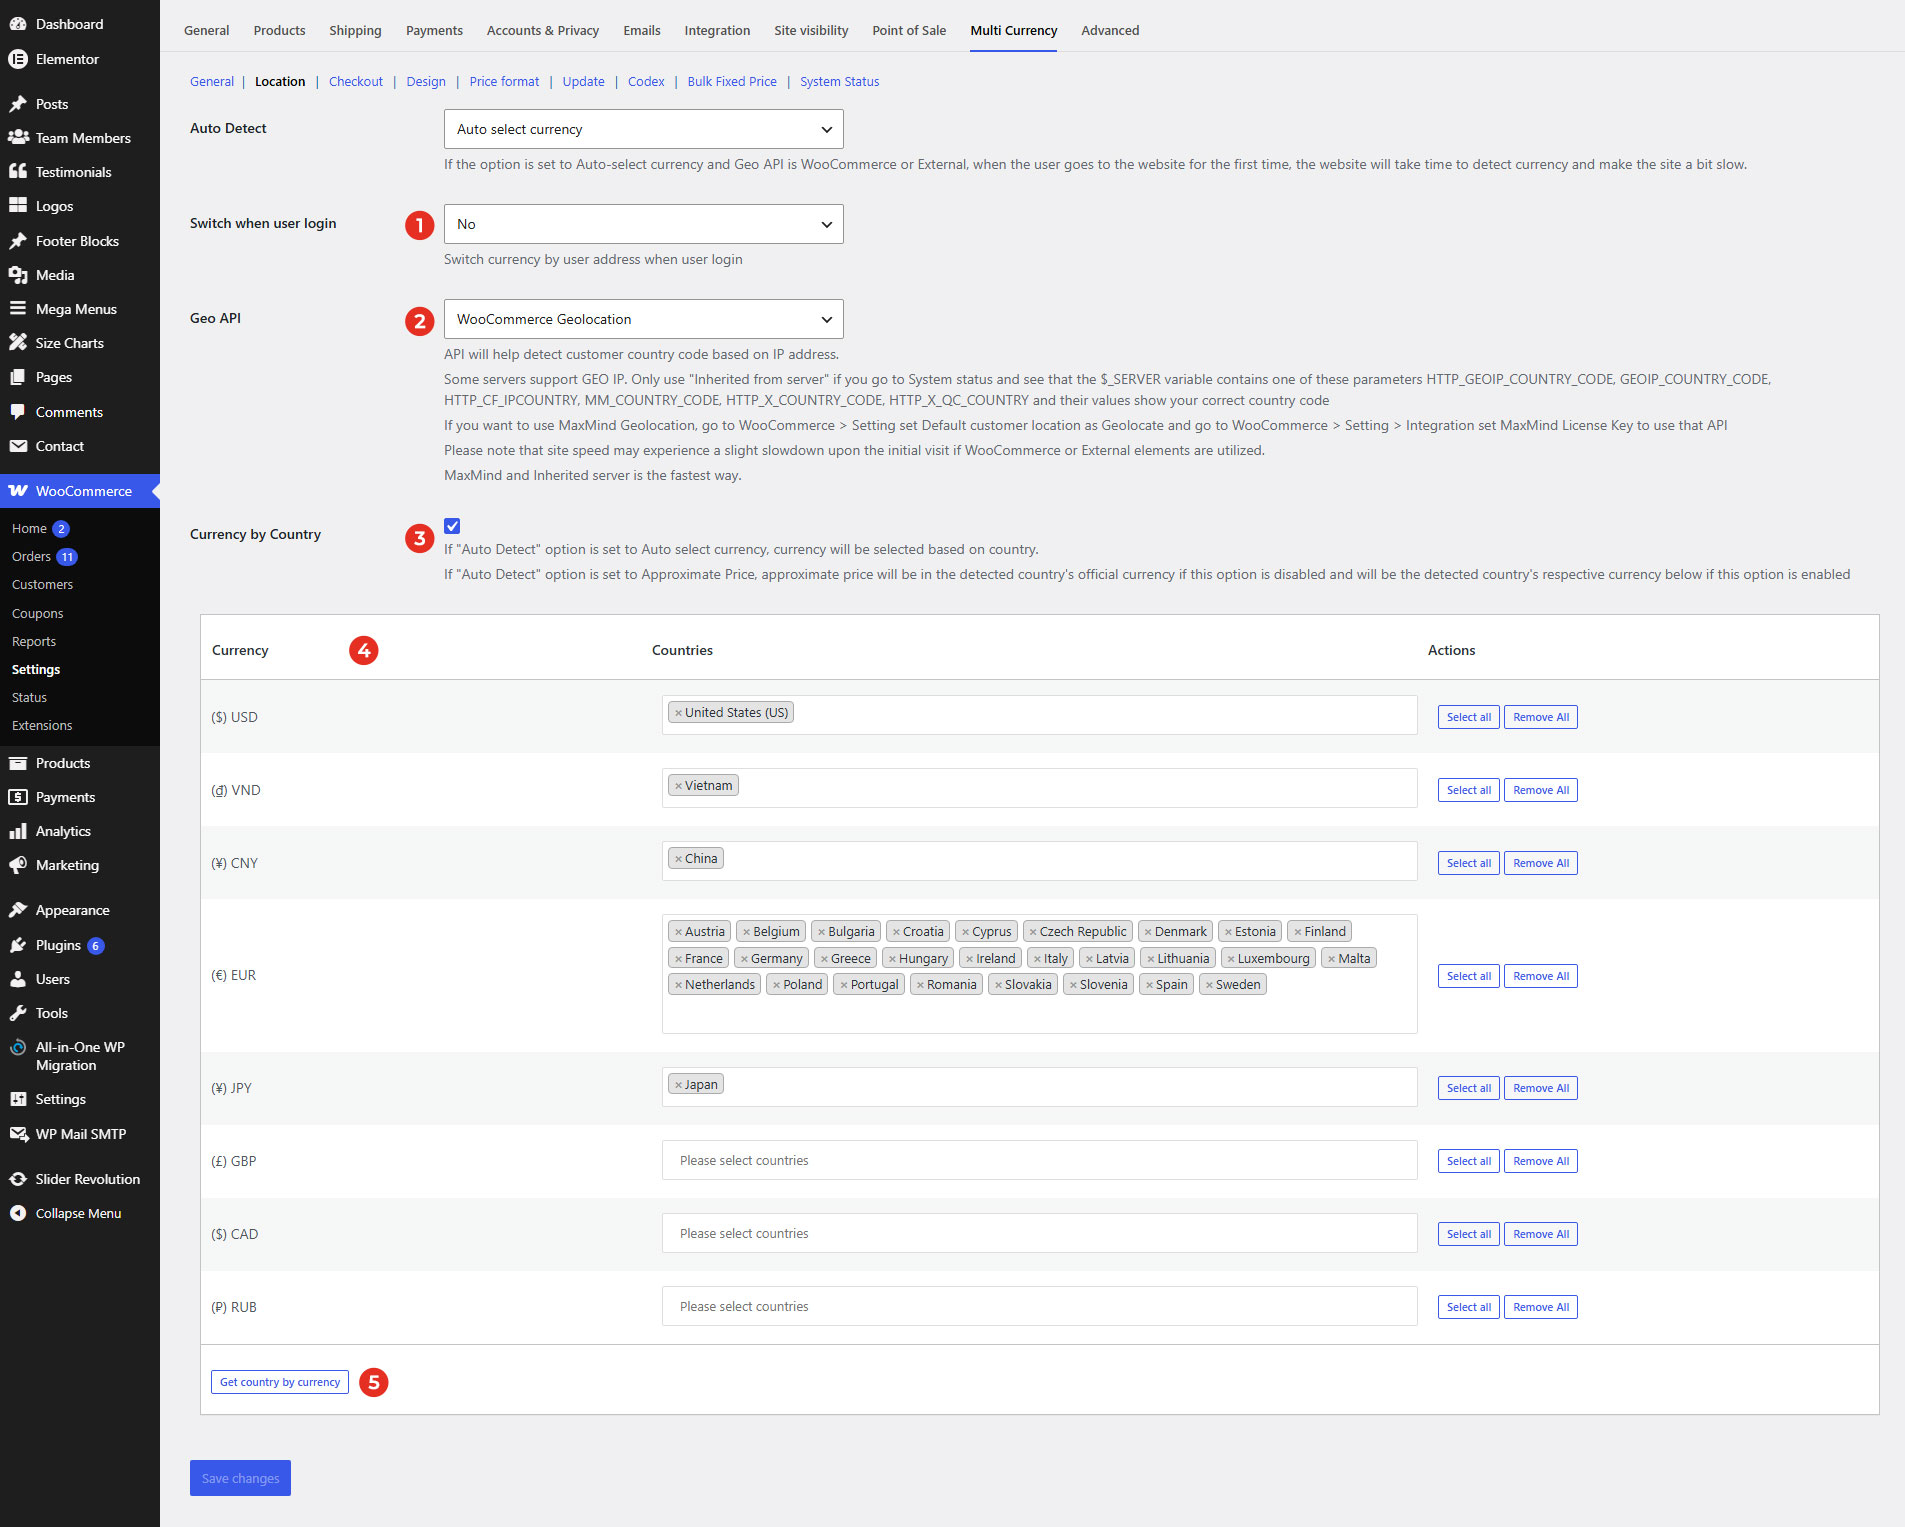The image size is (1905, 1527).
Task: Click the Slider Revolution icon
Action: pyautogui.click(x=18, y=1179)
